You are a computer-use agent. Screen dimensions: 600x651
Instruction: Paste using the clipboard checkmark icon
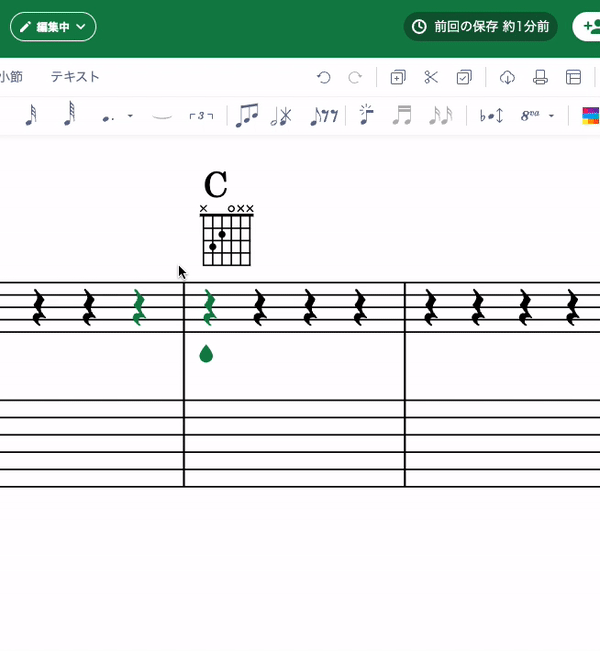(464, 77)
